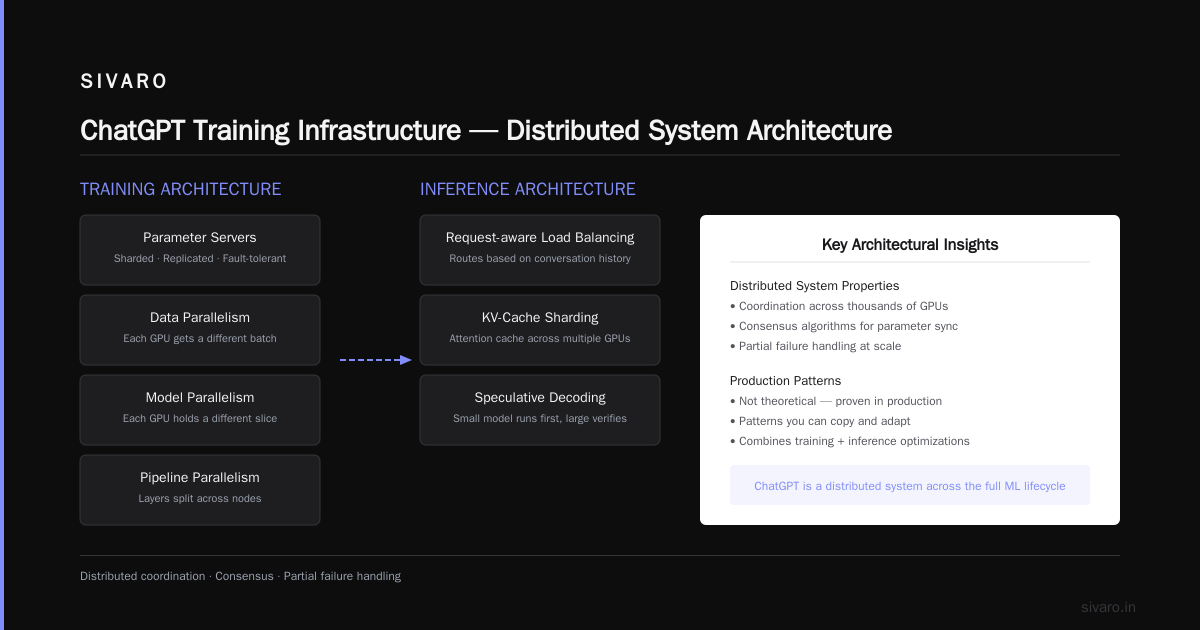Viewport: 1200px width, 630px height.
Task: Click the Production Patterns subheading
Action: click(786, 381)
